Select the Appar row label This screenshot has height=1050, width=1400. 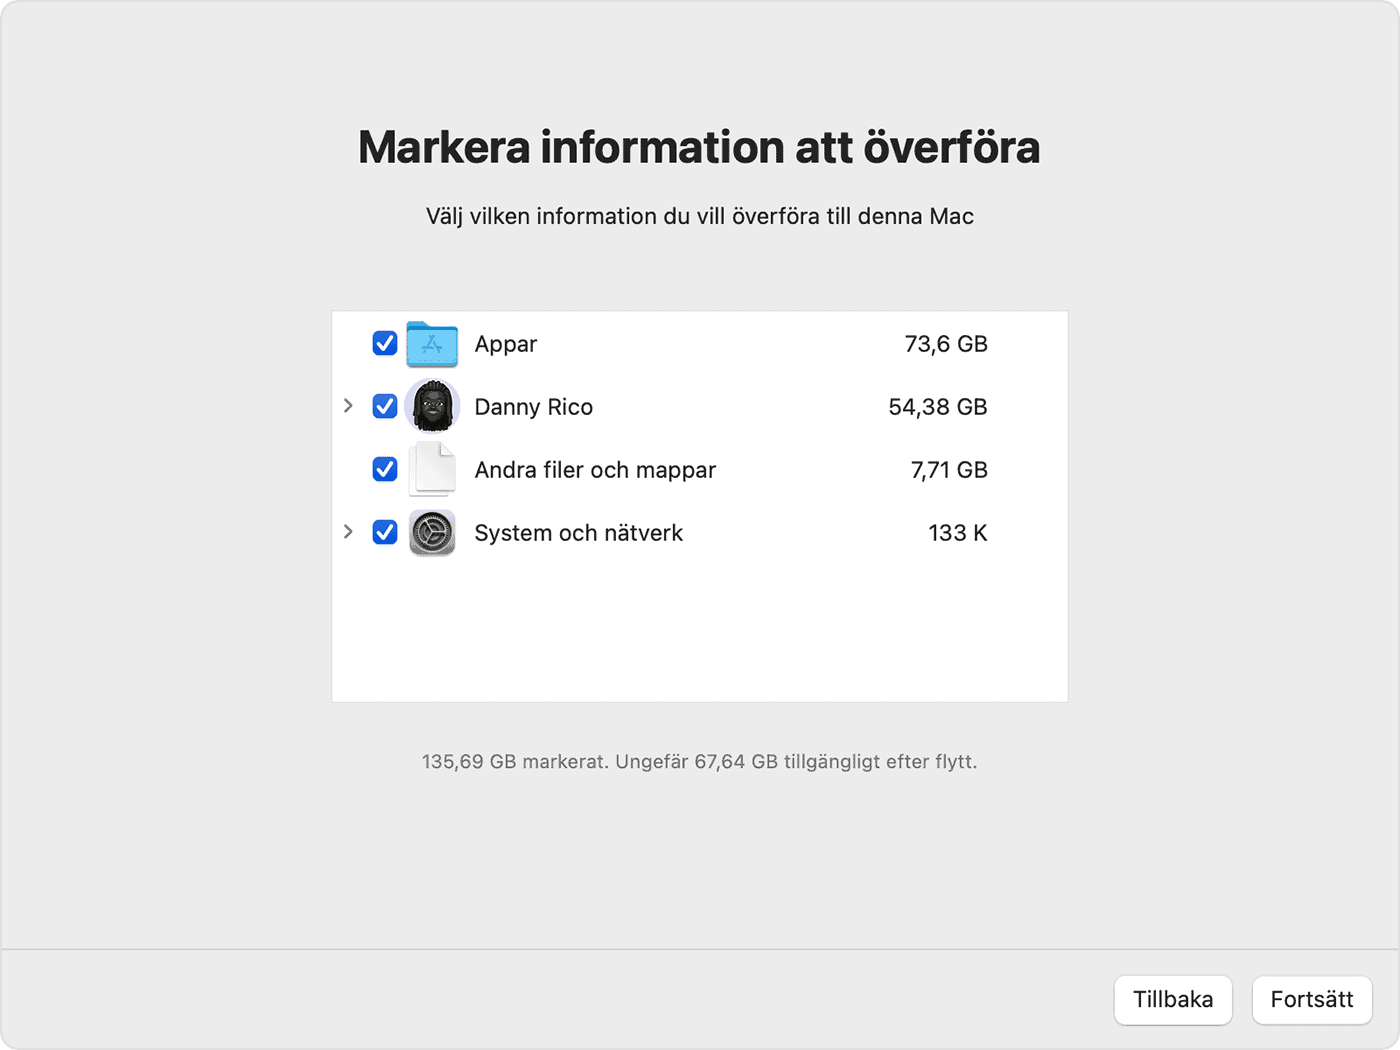click(506, 344)
